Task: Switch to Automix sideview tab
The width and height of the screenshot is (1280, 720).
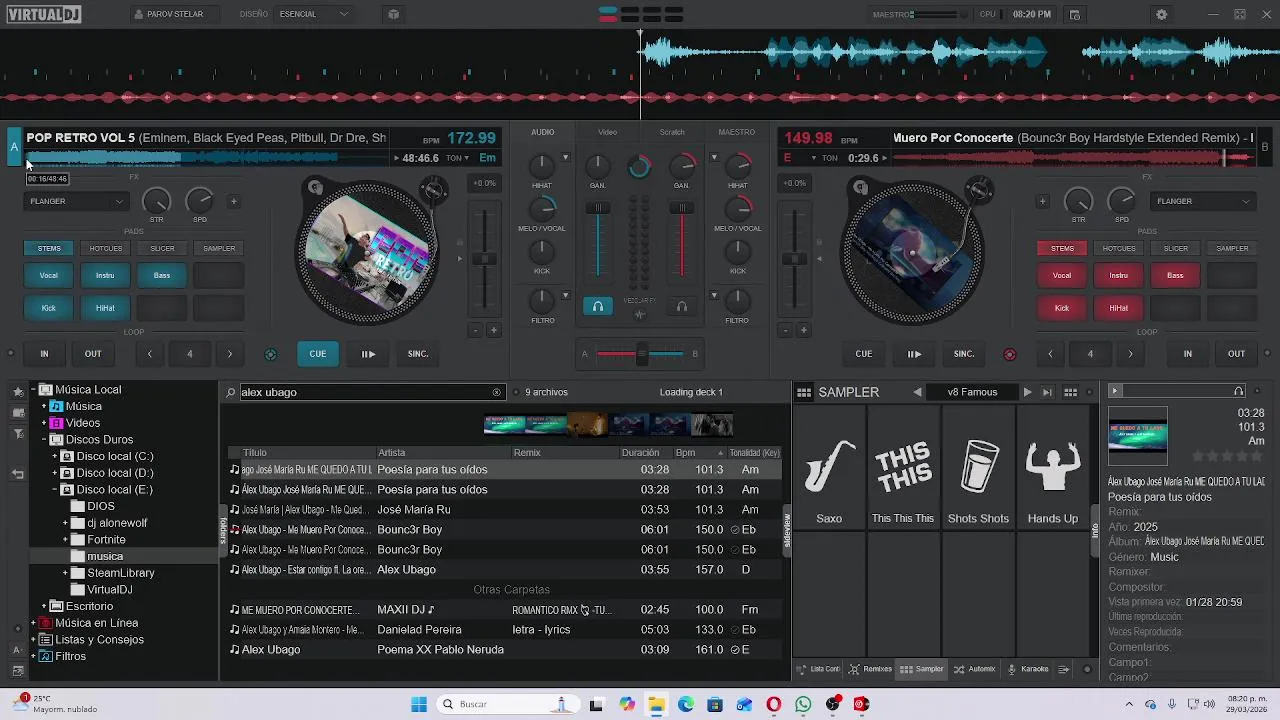Action: pos(975,669)
